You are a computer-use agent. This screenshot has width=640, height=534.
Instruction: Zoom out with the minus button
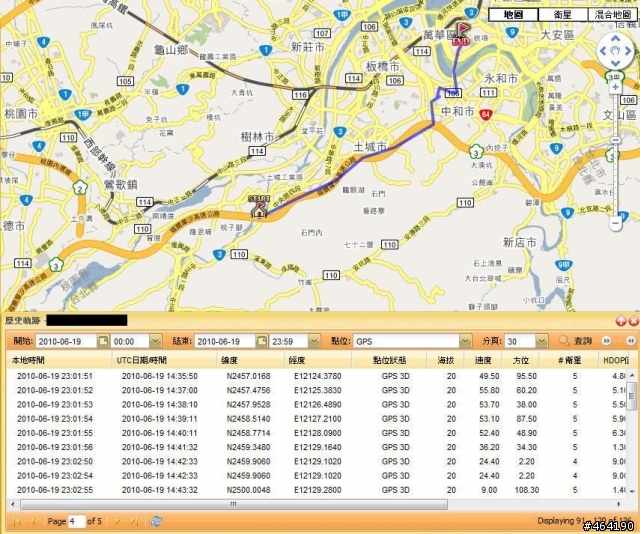616,222
